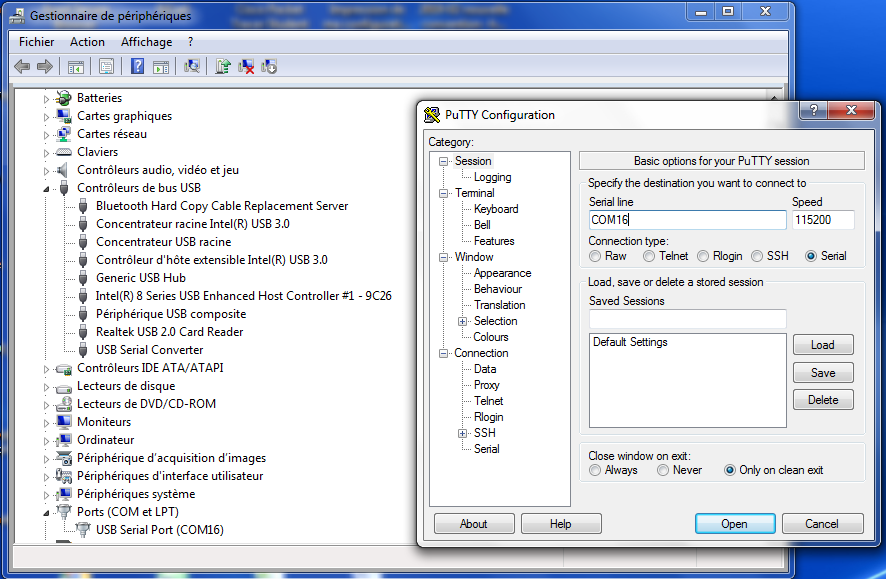Screen dimensions: 886x579
Task: Click the Disable device toolbar icon (down arrow)
Action: tap(269, 67)
